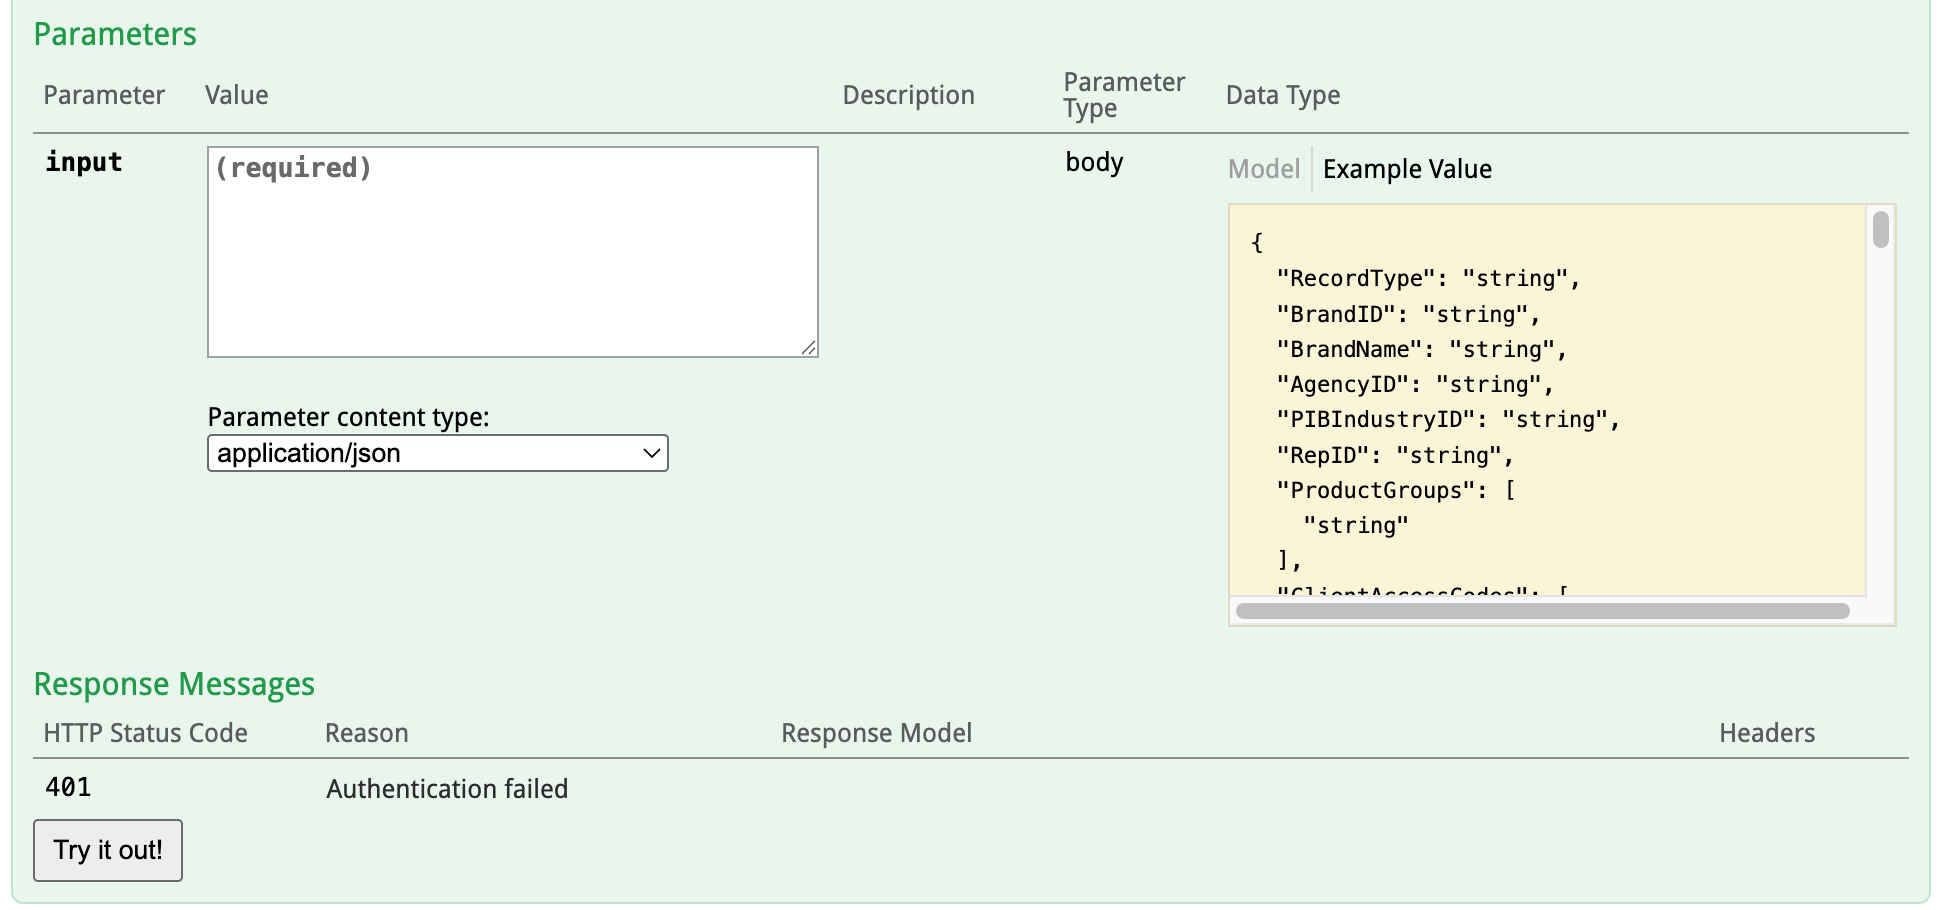
Task: Click the Response Messages section heading
Action: tap(174, 684)
